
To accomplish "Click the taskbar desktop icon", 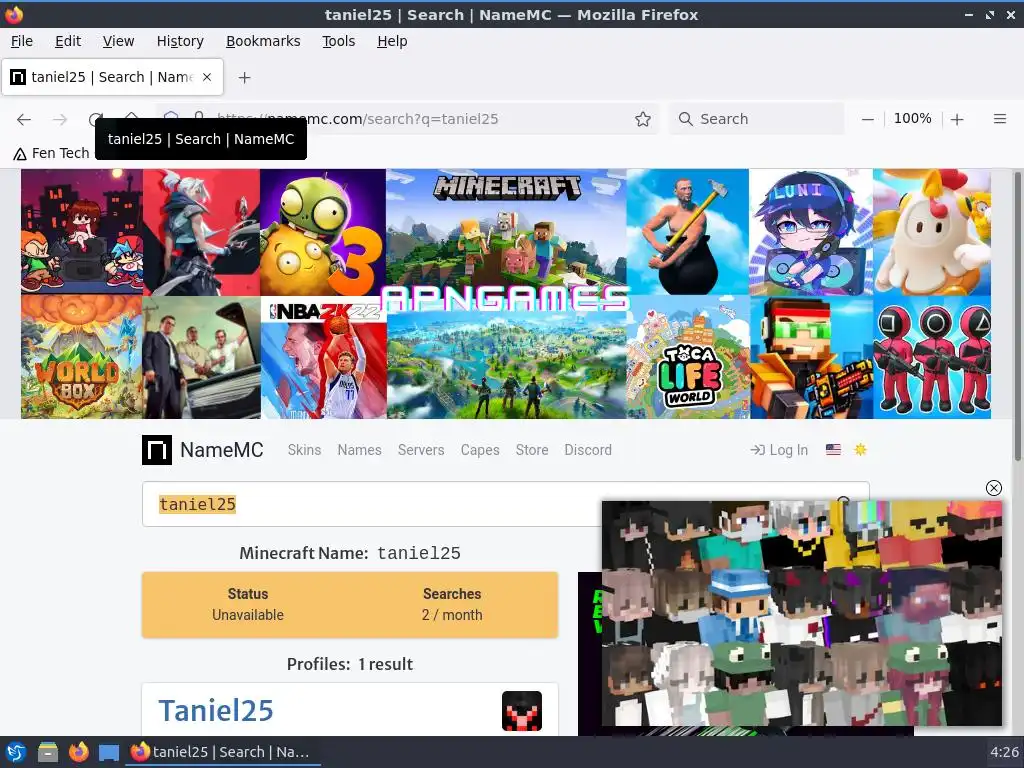I will click(108, 752).
